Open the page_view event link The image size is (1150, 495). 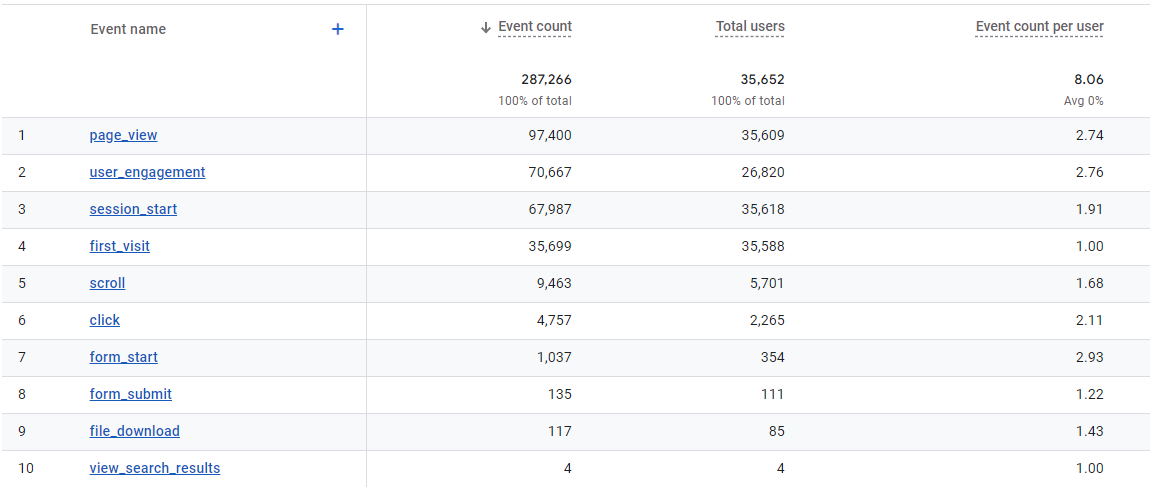coord(123,135)
